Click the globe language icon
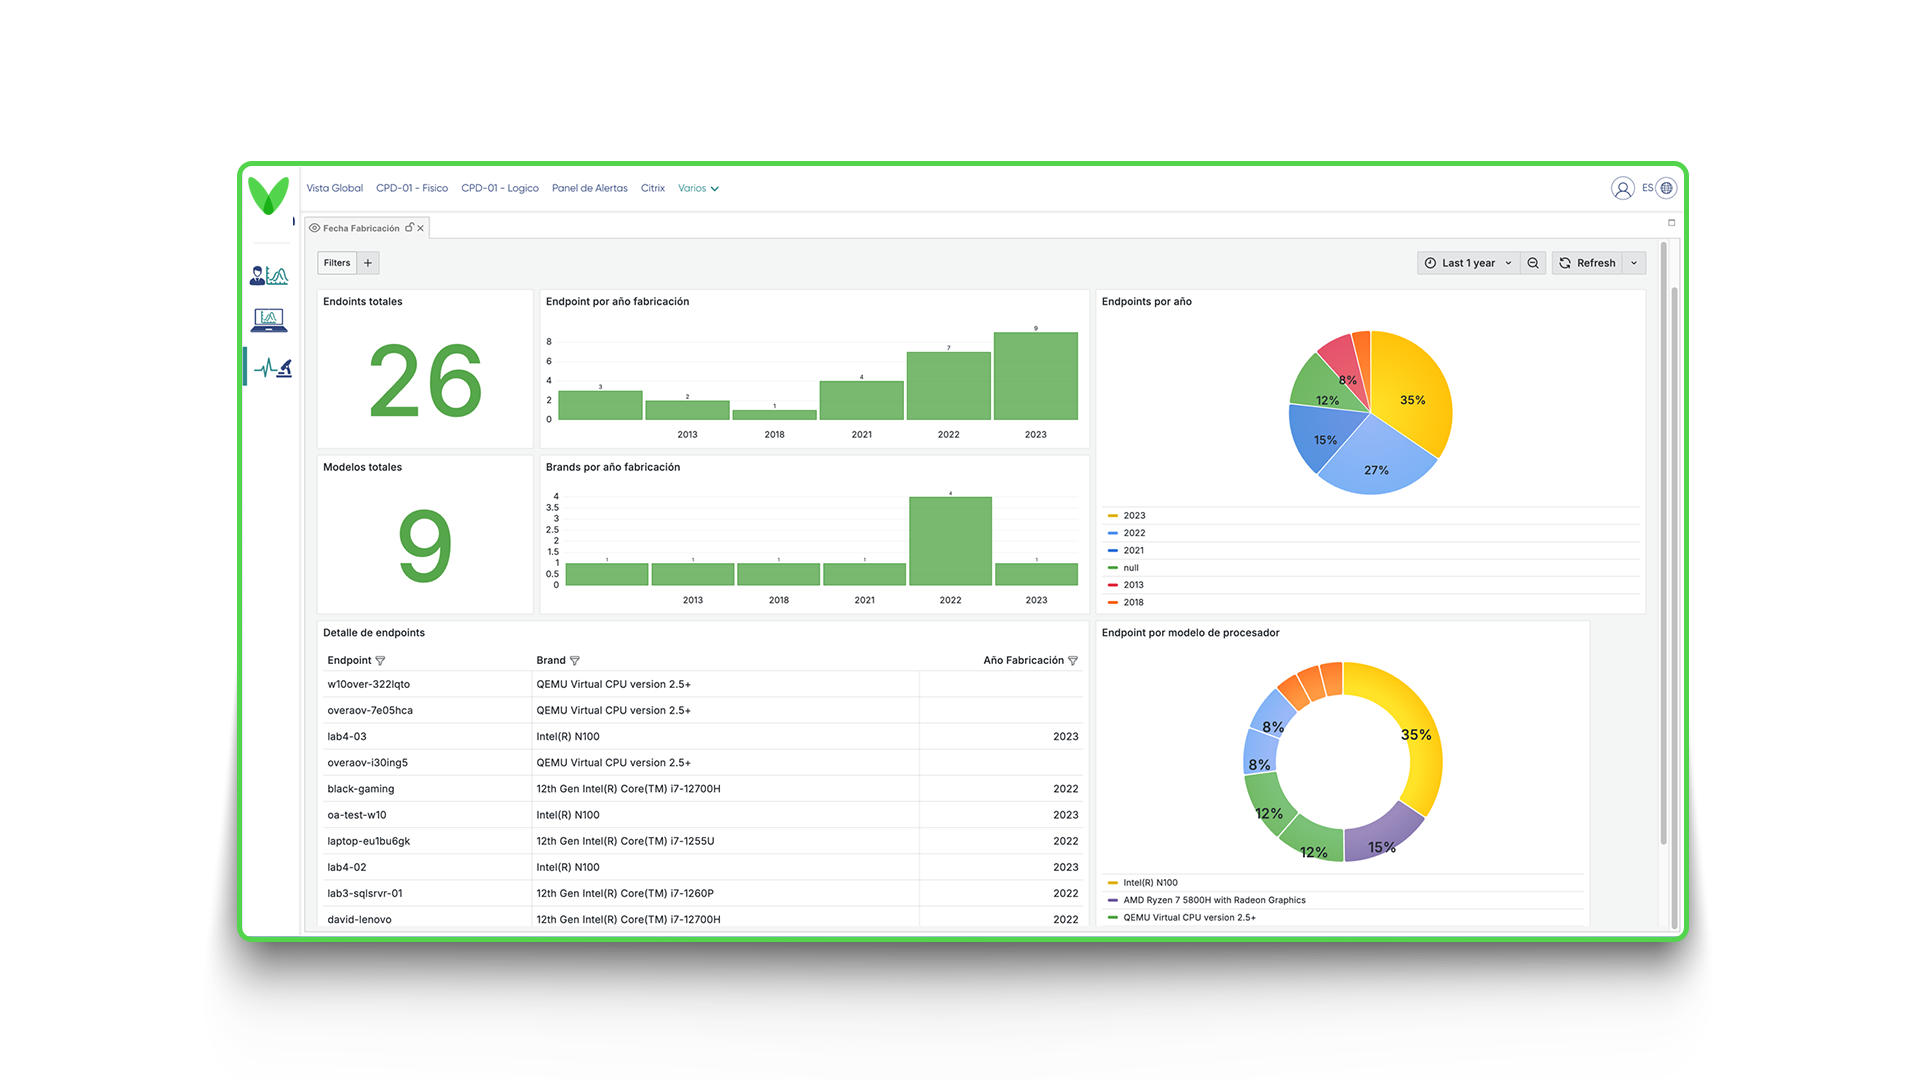Screen dimensions: 1920x1080 coord(1666,188)
